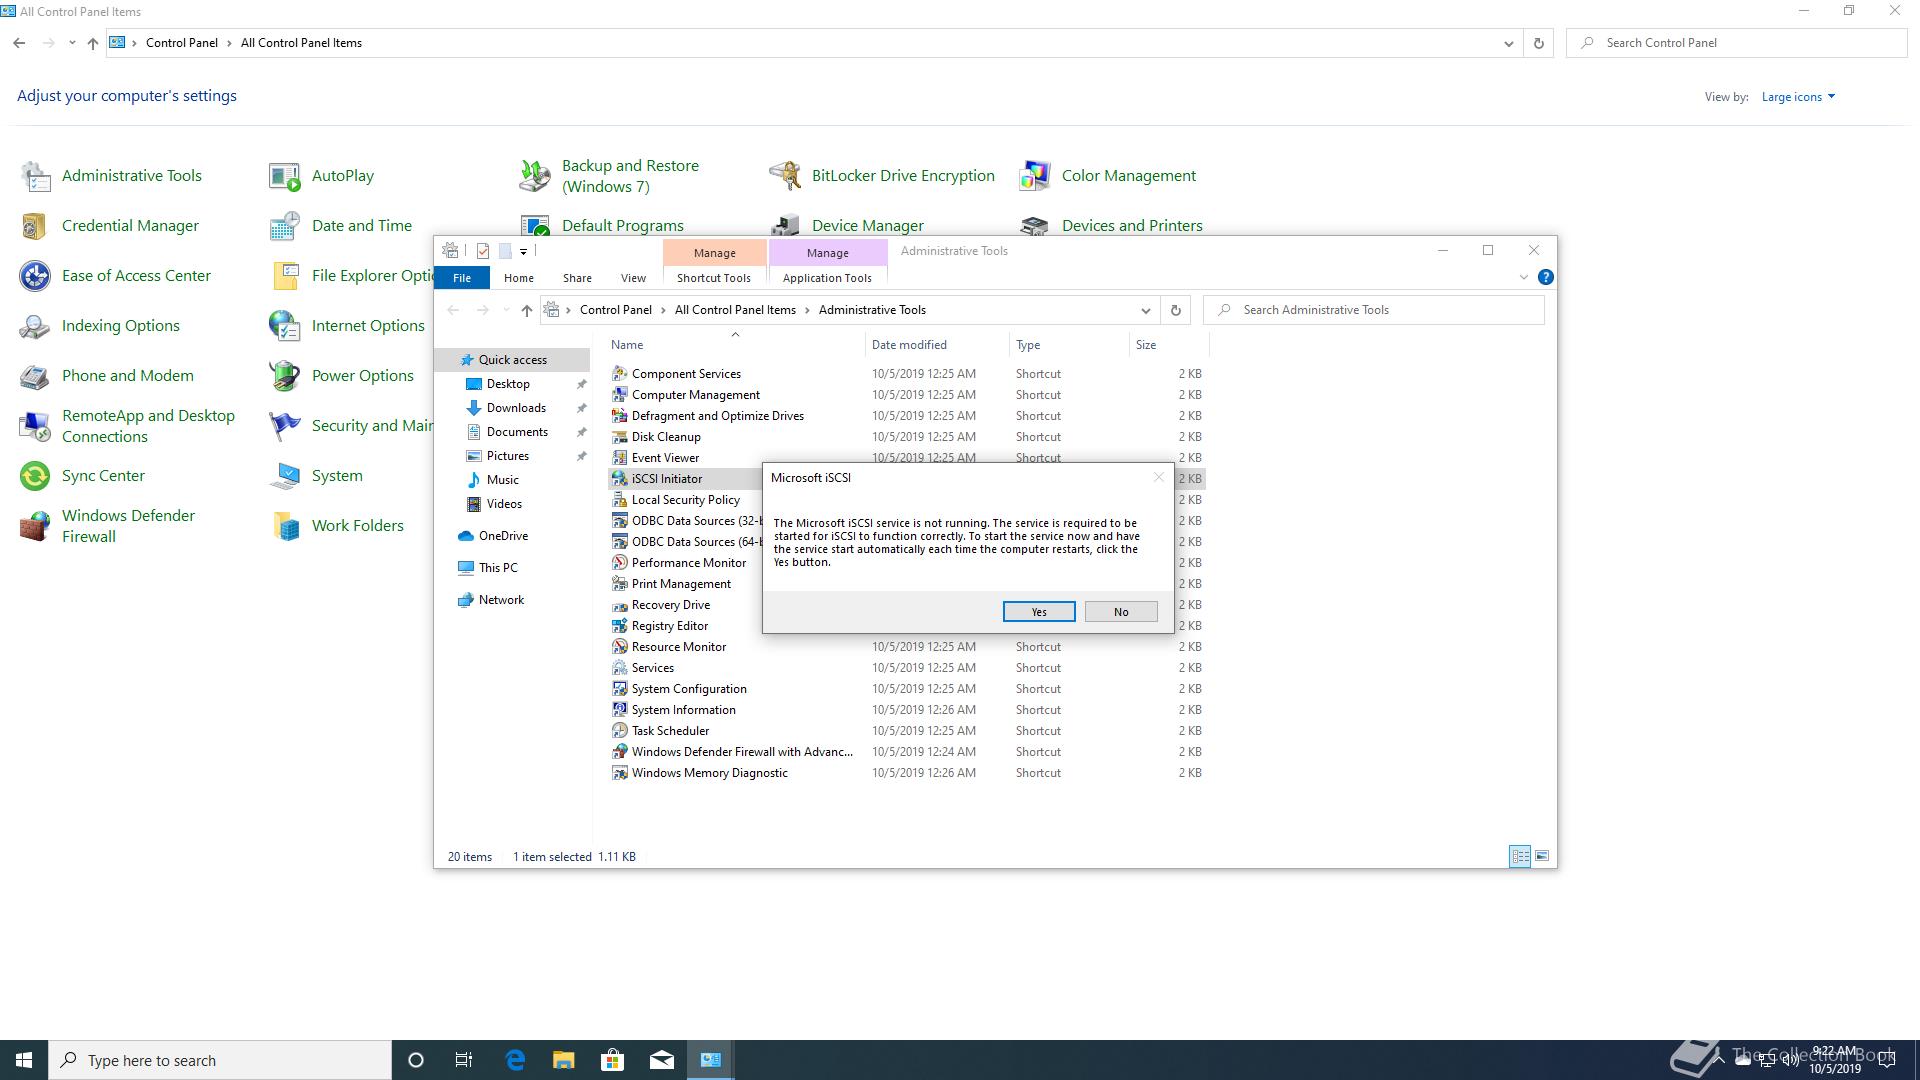Click the Administrative Tools icon in Control Panel
This screenshot has width=1920, height=1080.
coord(36,176)
